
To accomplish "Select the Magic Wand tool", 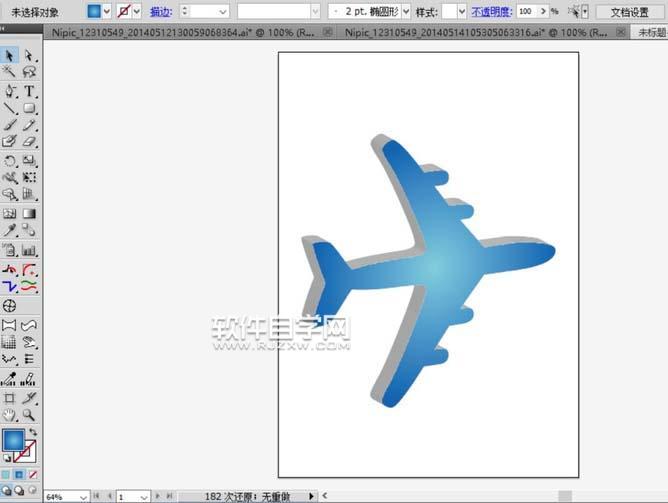I will (9, 72).
